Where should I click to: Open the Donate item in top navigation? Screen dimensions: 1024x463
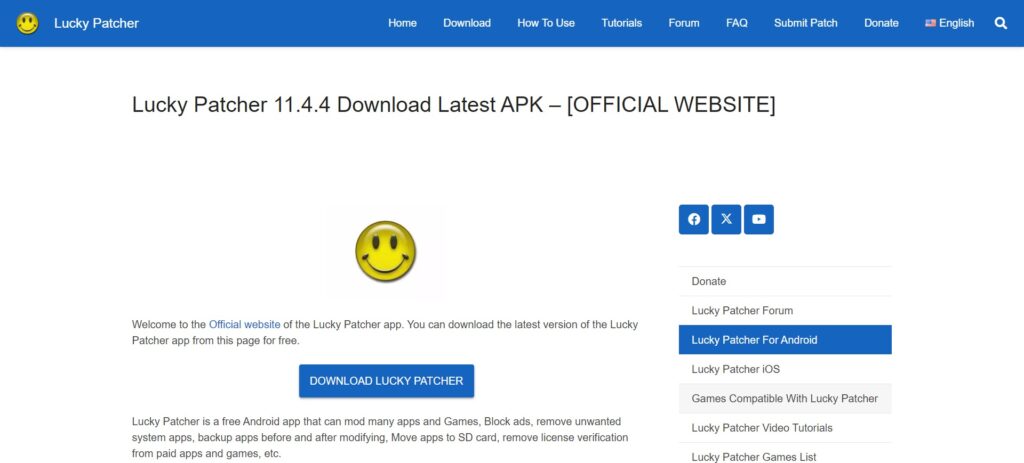tap(882, 23)
